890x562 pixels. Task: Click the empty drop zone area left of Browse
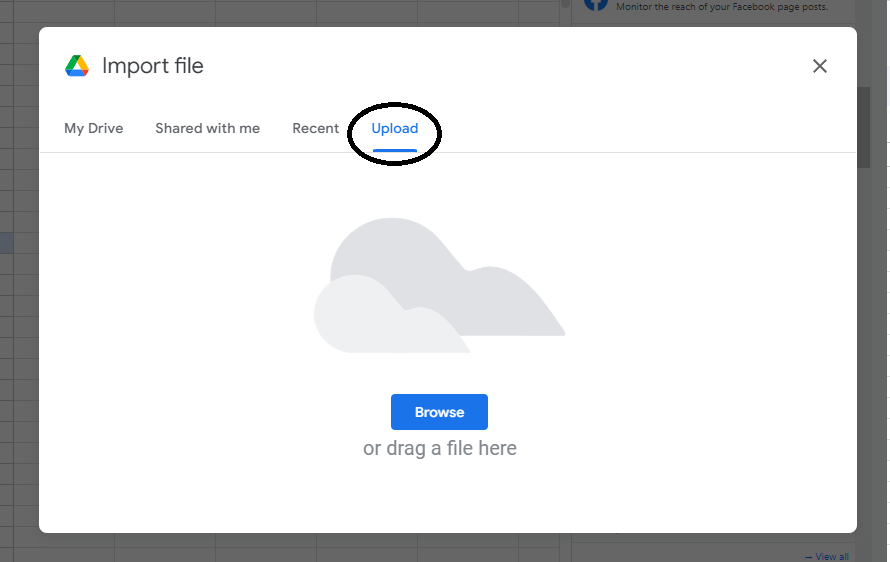point(200,412)
